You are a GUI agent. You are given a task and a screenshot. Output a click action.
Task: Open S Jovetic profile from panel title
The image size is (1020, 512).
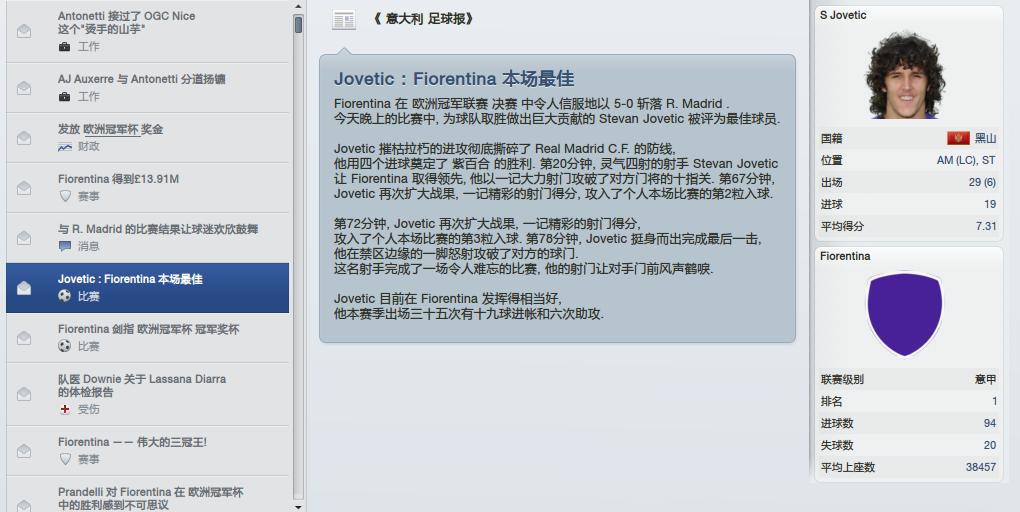[x=842, y=15]
